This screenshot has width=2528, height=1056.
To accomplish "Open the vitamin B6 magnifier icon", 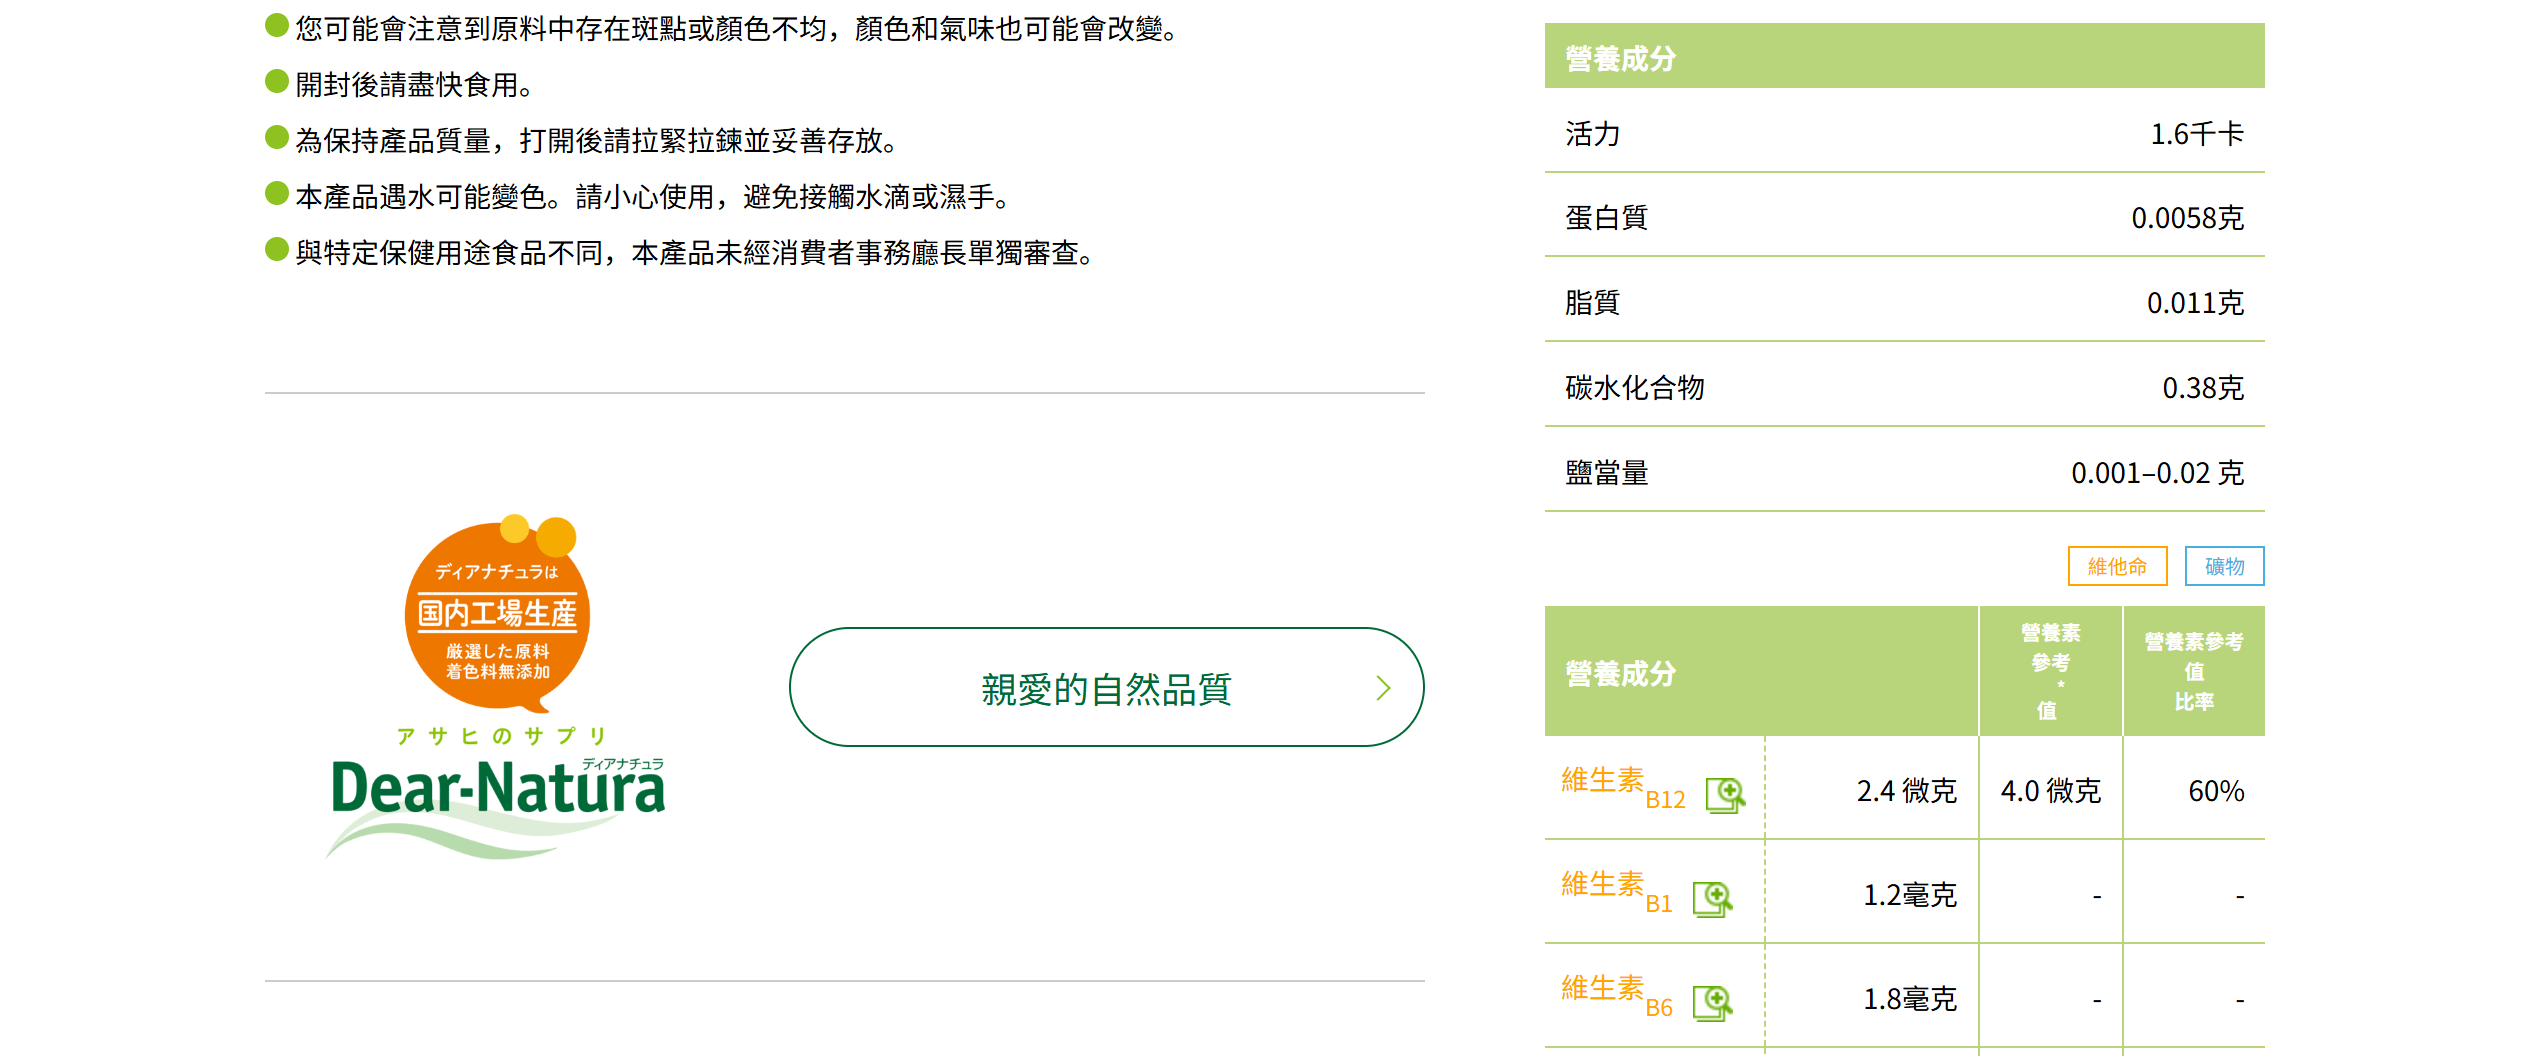I will click(x=1712, y=1002).
